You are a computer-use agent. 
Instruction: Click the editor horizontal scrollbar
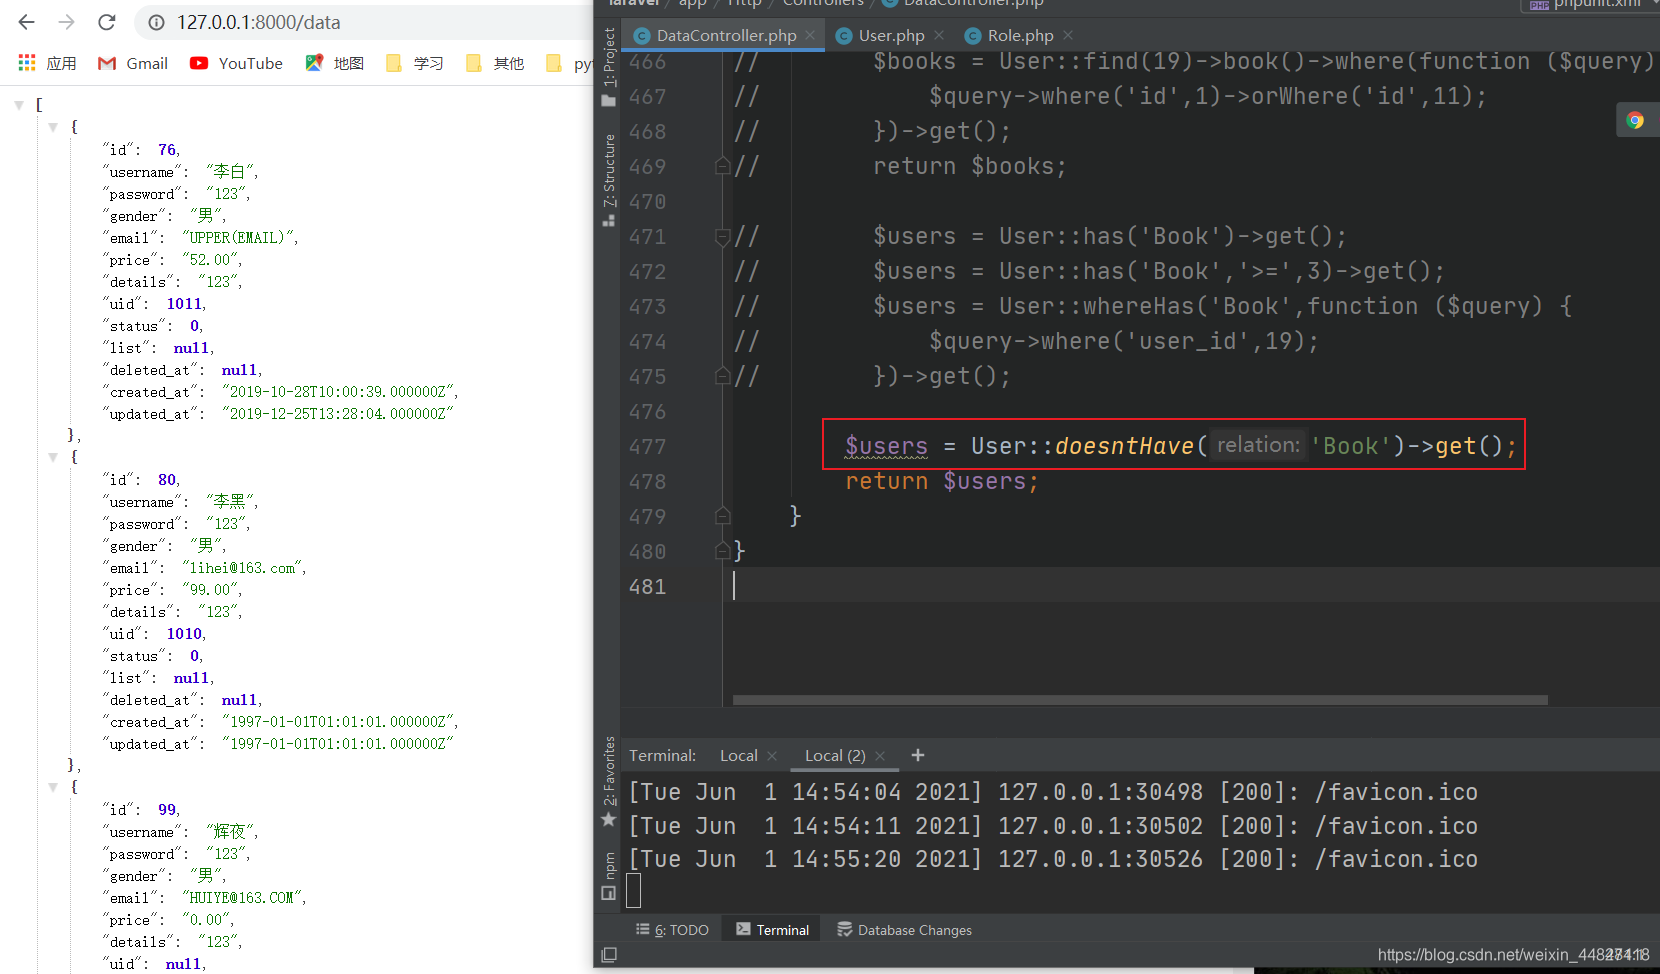pyautogui.click(x=1140, y=700)
